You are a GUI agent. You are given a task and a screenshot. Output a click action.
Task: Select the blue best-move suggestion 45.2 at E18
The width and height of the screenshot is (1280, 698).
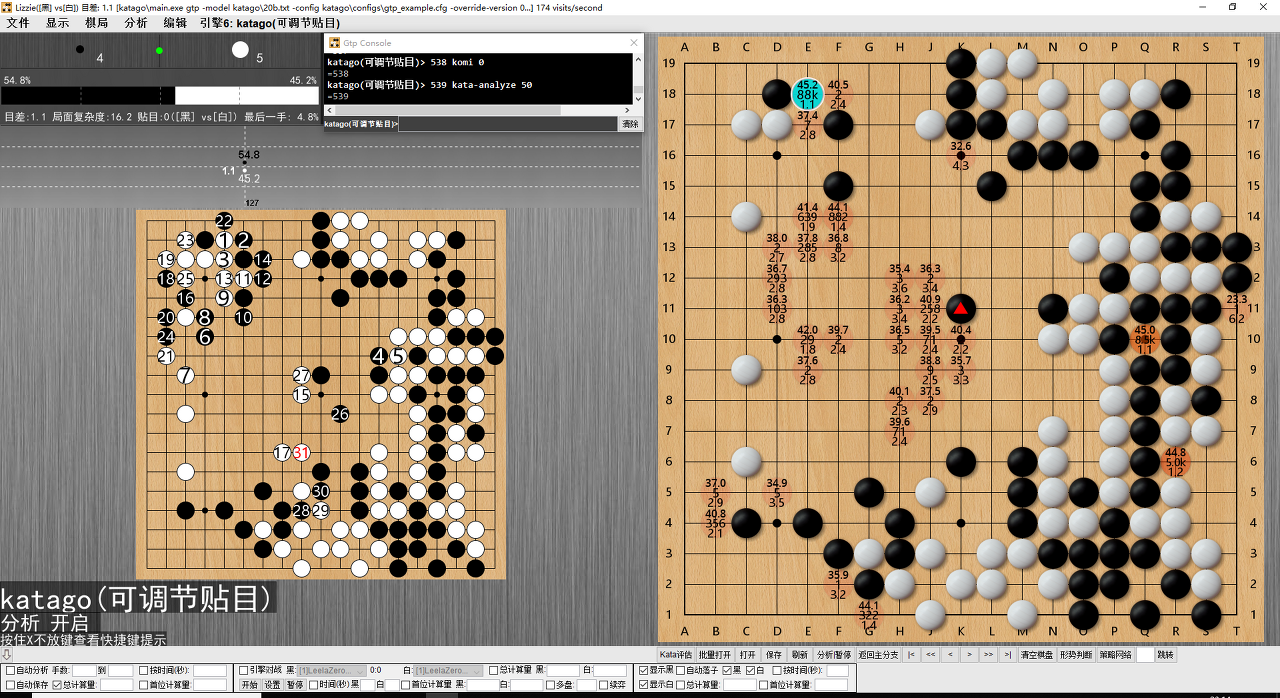pyautogui.click(x=808, y=94)
